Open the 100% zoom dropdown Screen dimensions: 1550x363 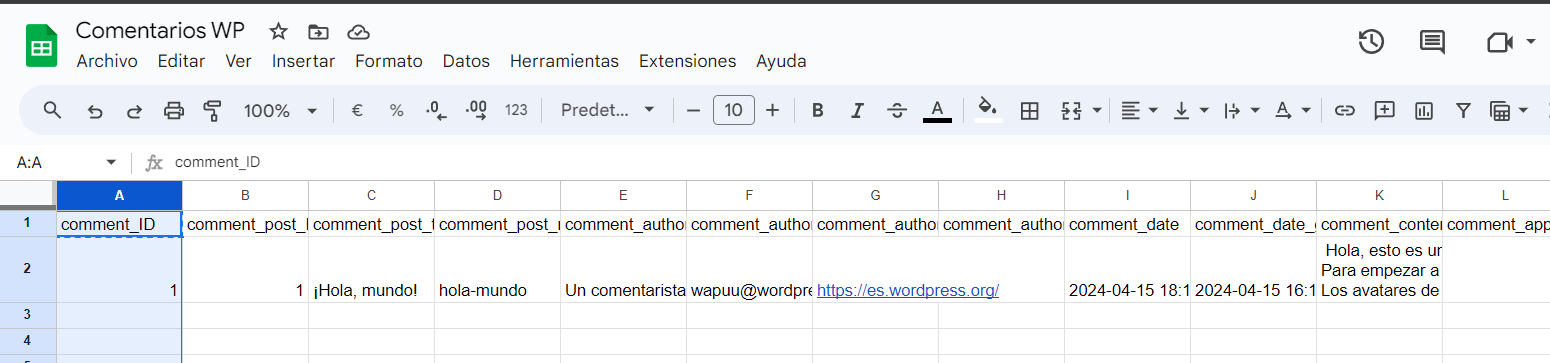coord(280,110)
